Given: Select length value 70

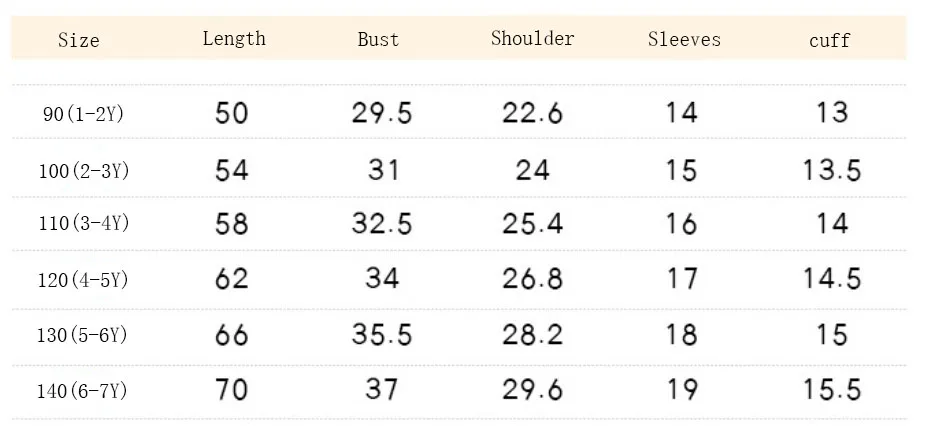Looking at the screenshot, I should (231, 390).
